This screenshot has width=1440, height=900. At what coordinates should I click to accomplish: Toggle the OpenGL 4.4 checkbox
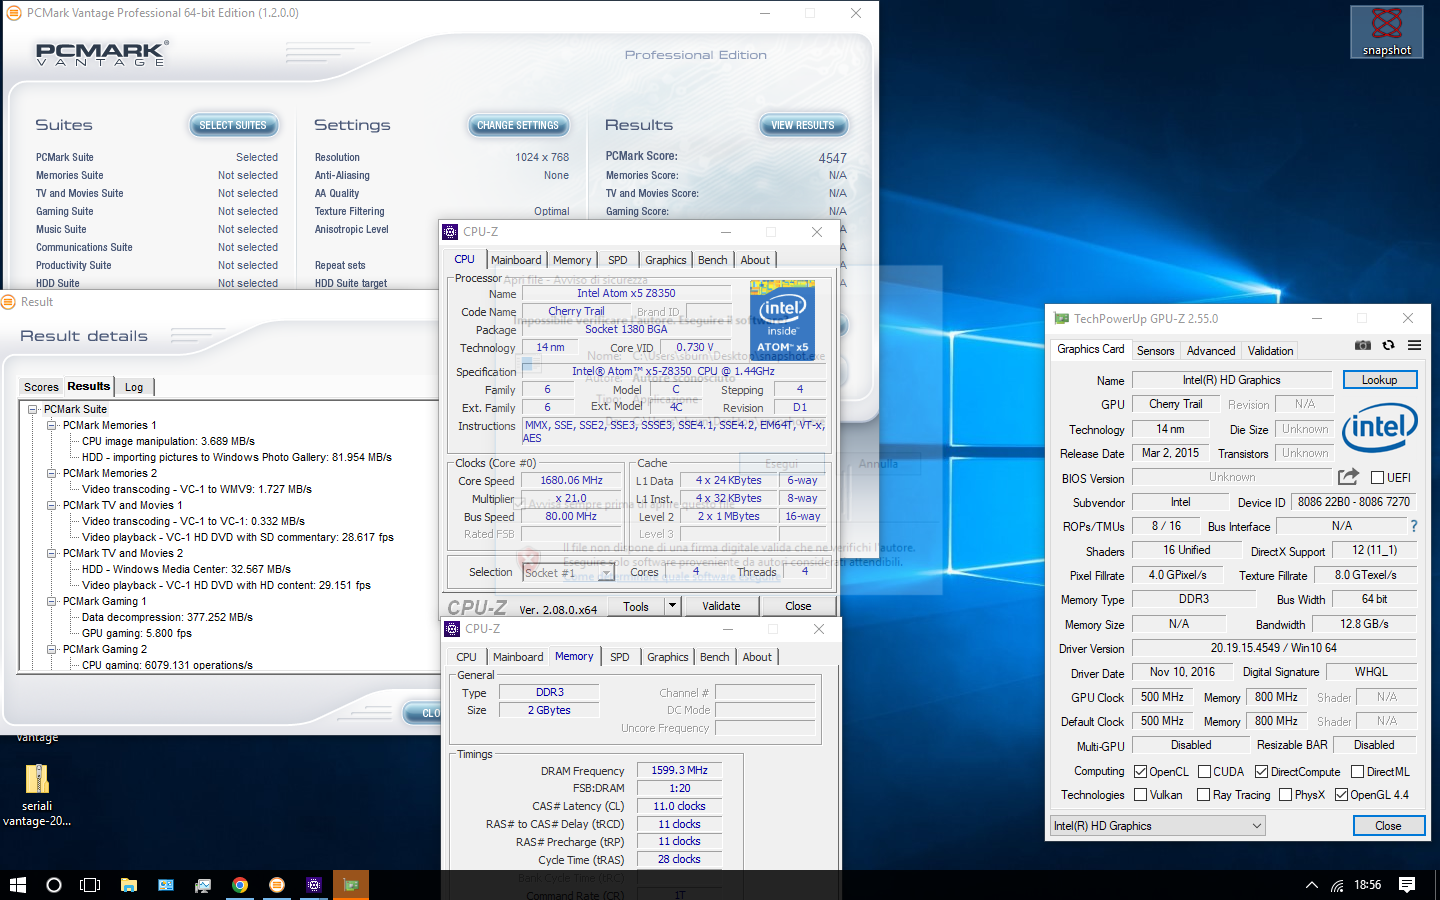[x=1341, y=795]
